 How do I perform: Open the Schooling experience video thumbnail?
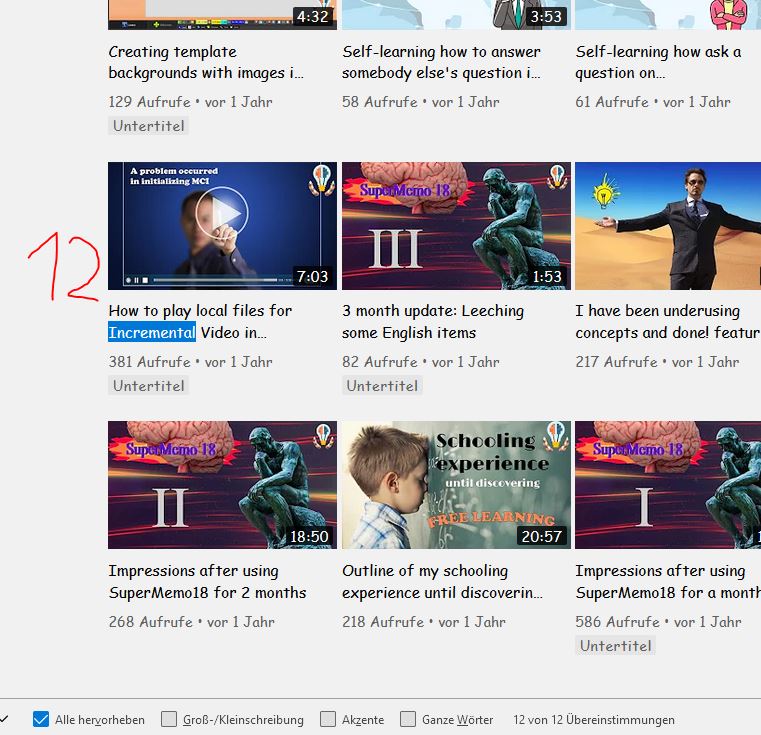click(456, 485)
